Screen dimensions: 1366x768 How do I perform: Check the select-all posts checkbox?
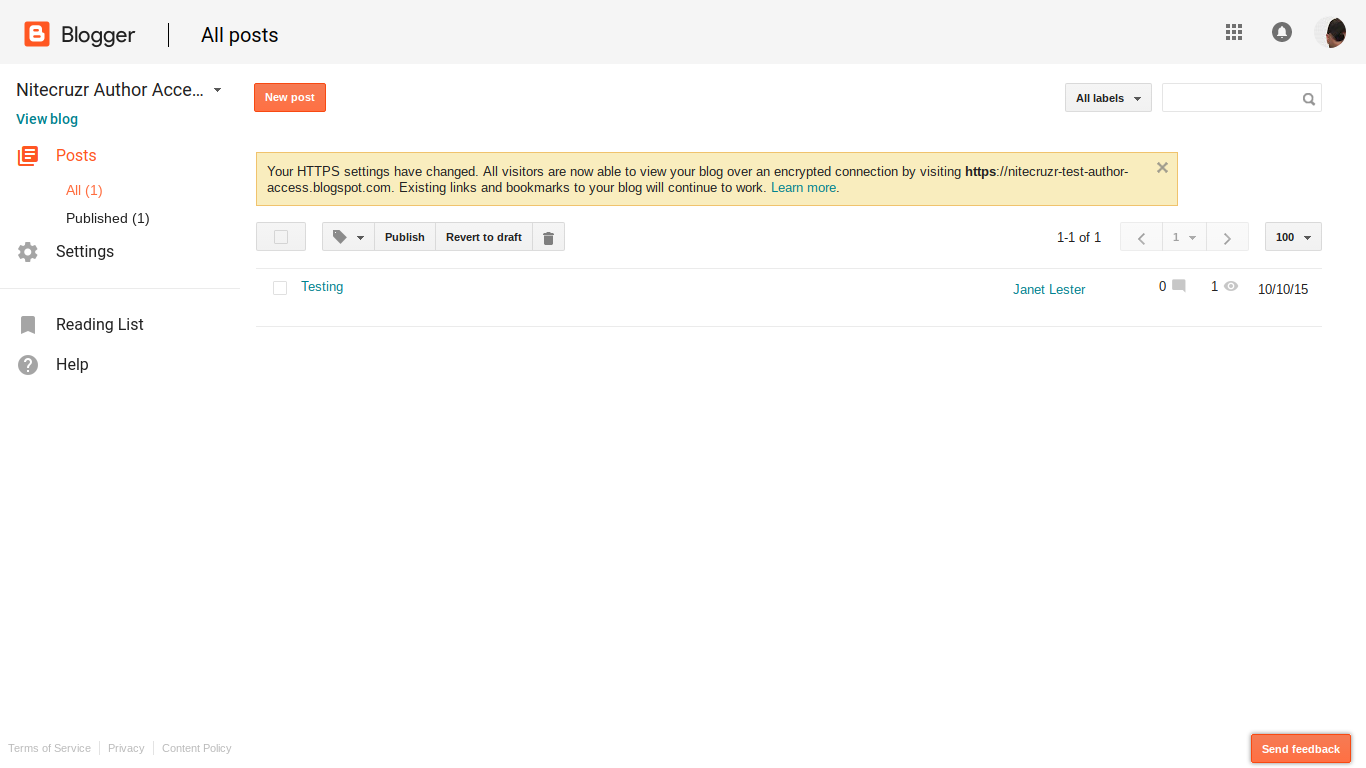pyautogui.click(x=280, y=236)
